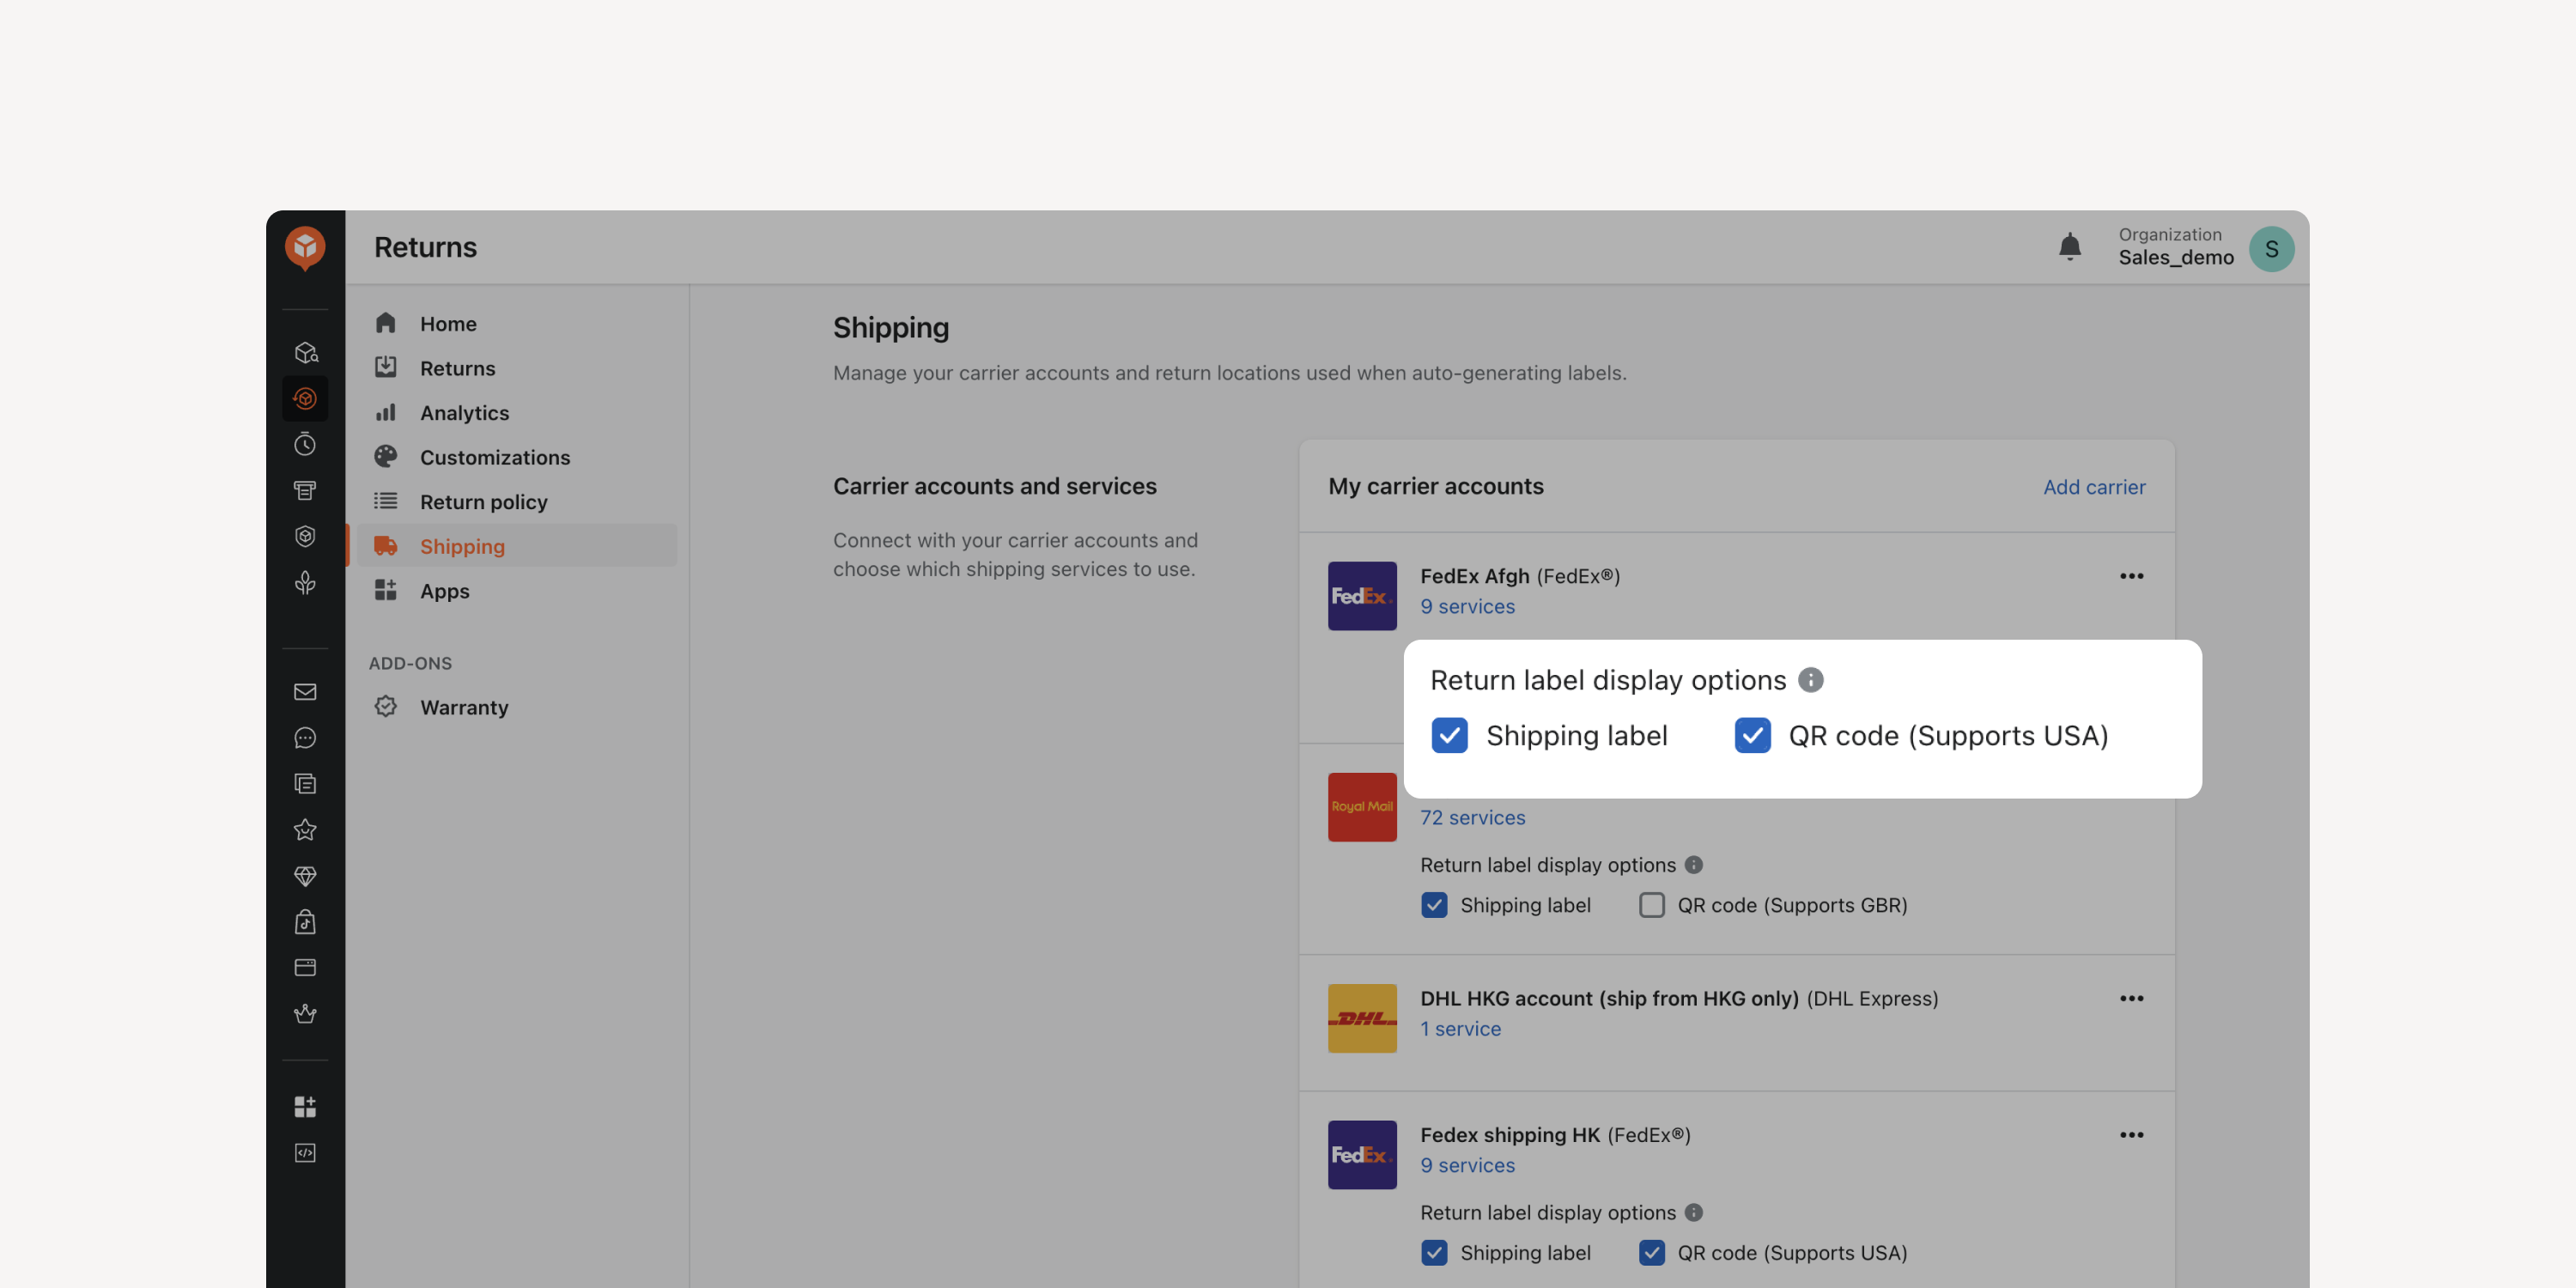Uncheck QR code (Supports USA) for Fedex shipping HK
The height and width of the screenshot is (1288, 2576).
coord(1652,1253)
